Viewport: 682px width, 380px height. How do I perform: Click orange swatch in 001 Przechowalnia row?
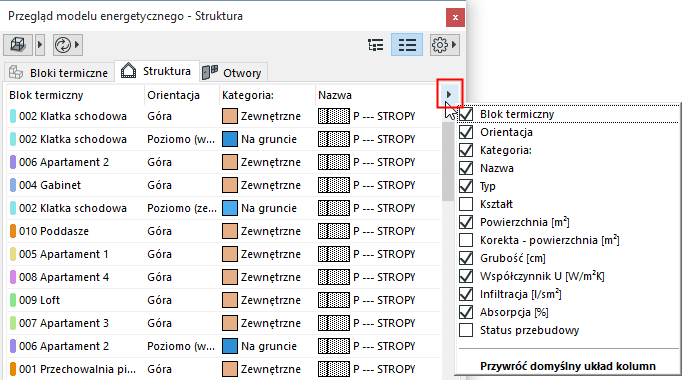tap(230, 369)
